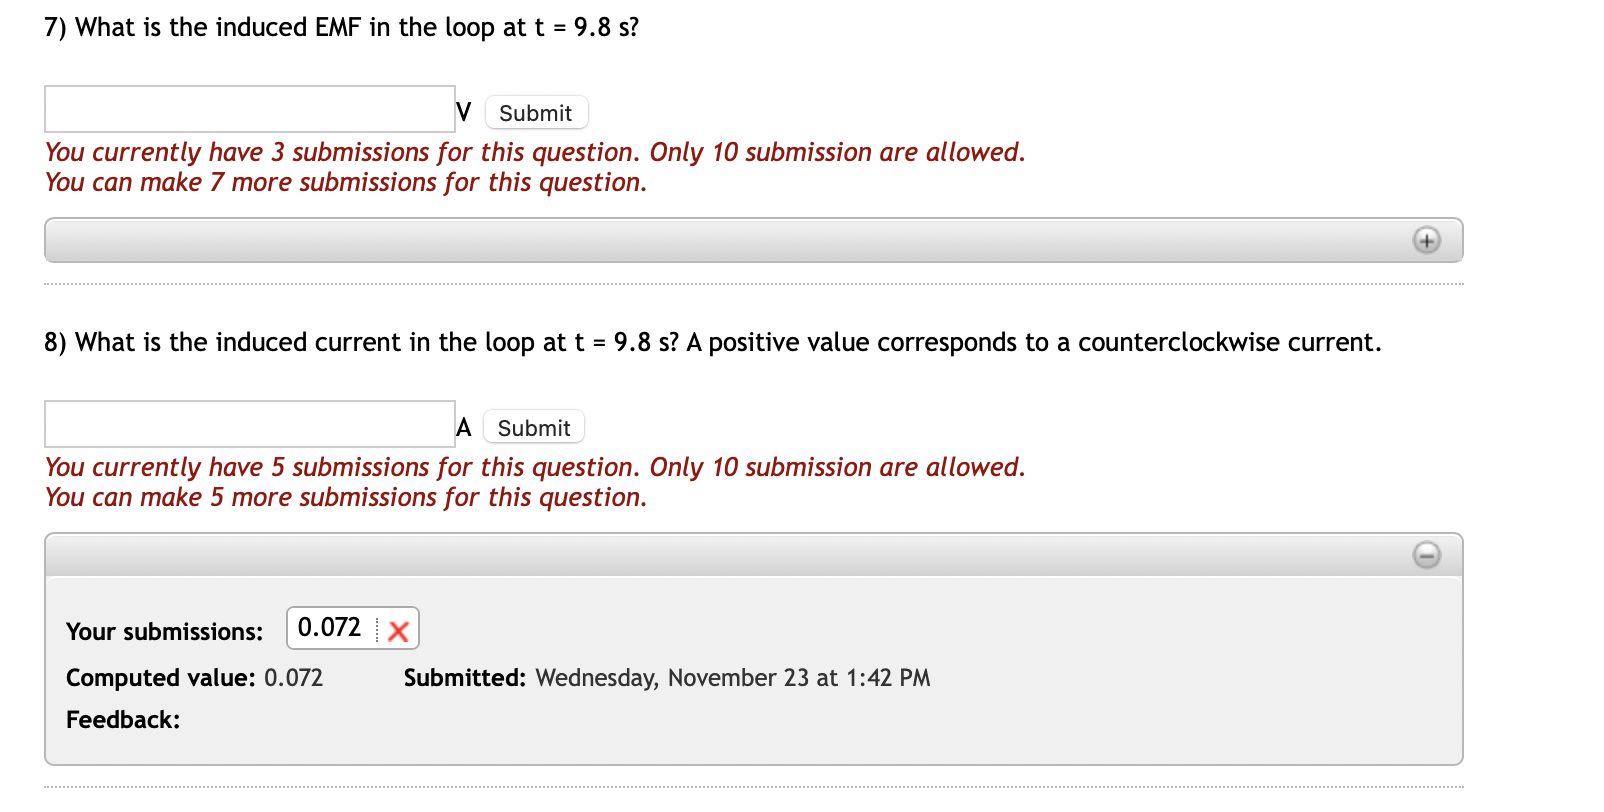This screenshot has width=1604, height=812.
Task: Open the submission details disclosure for question 8
Action: [x=1426, y=554]
